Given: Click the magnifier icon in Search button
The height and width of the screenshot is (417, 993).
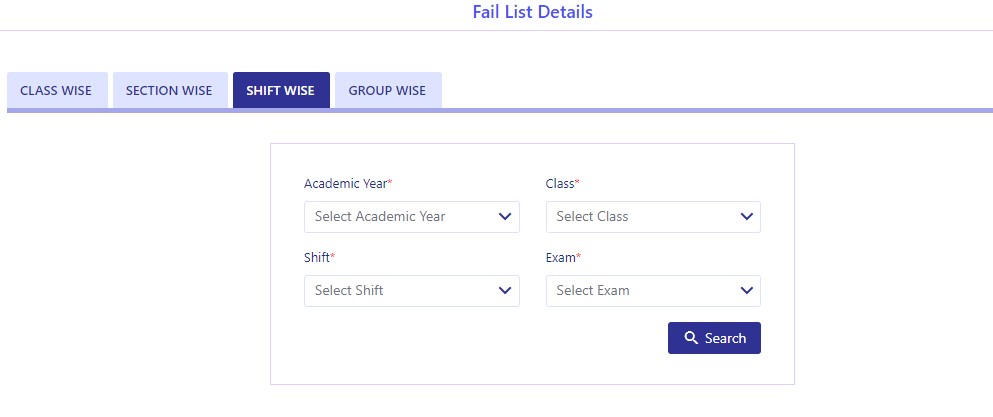Looking at the screenshot, I should tap(691, 338).
